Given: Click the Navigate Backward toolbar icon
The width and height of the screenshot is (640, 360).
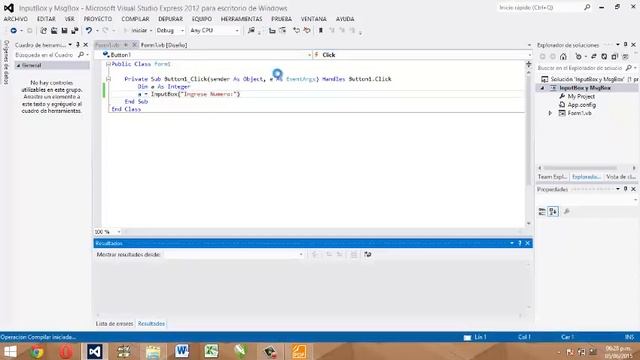Looking at the screenshot, I should tap(13, 31).
